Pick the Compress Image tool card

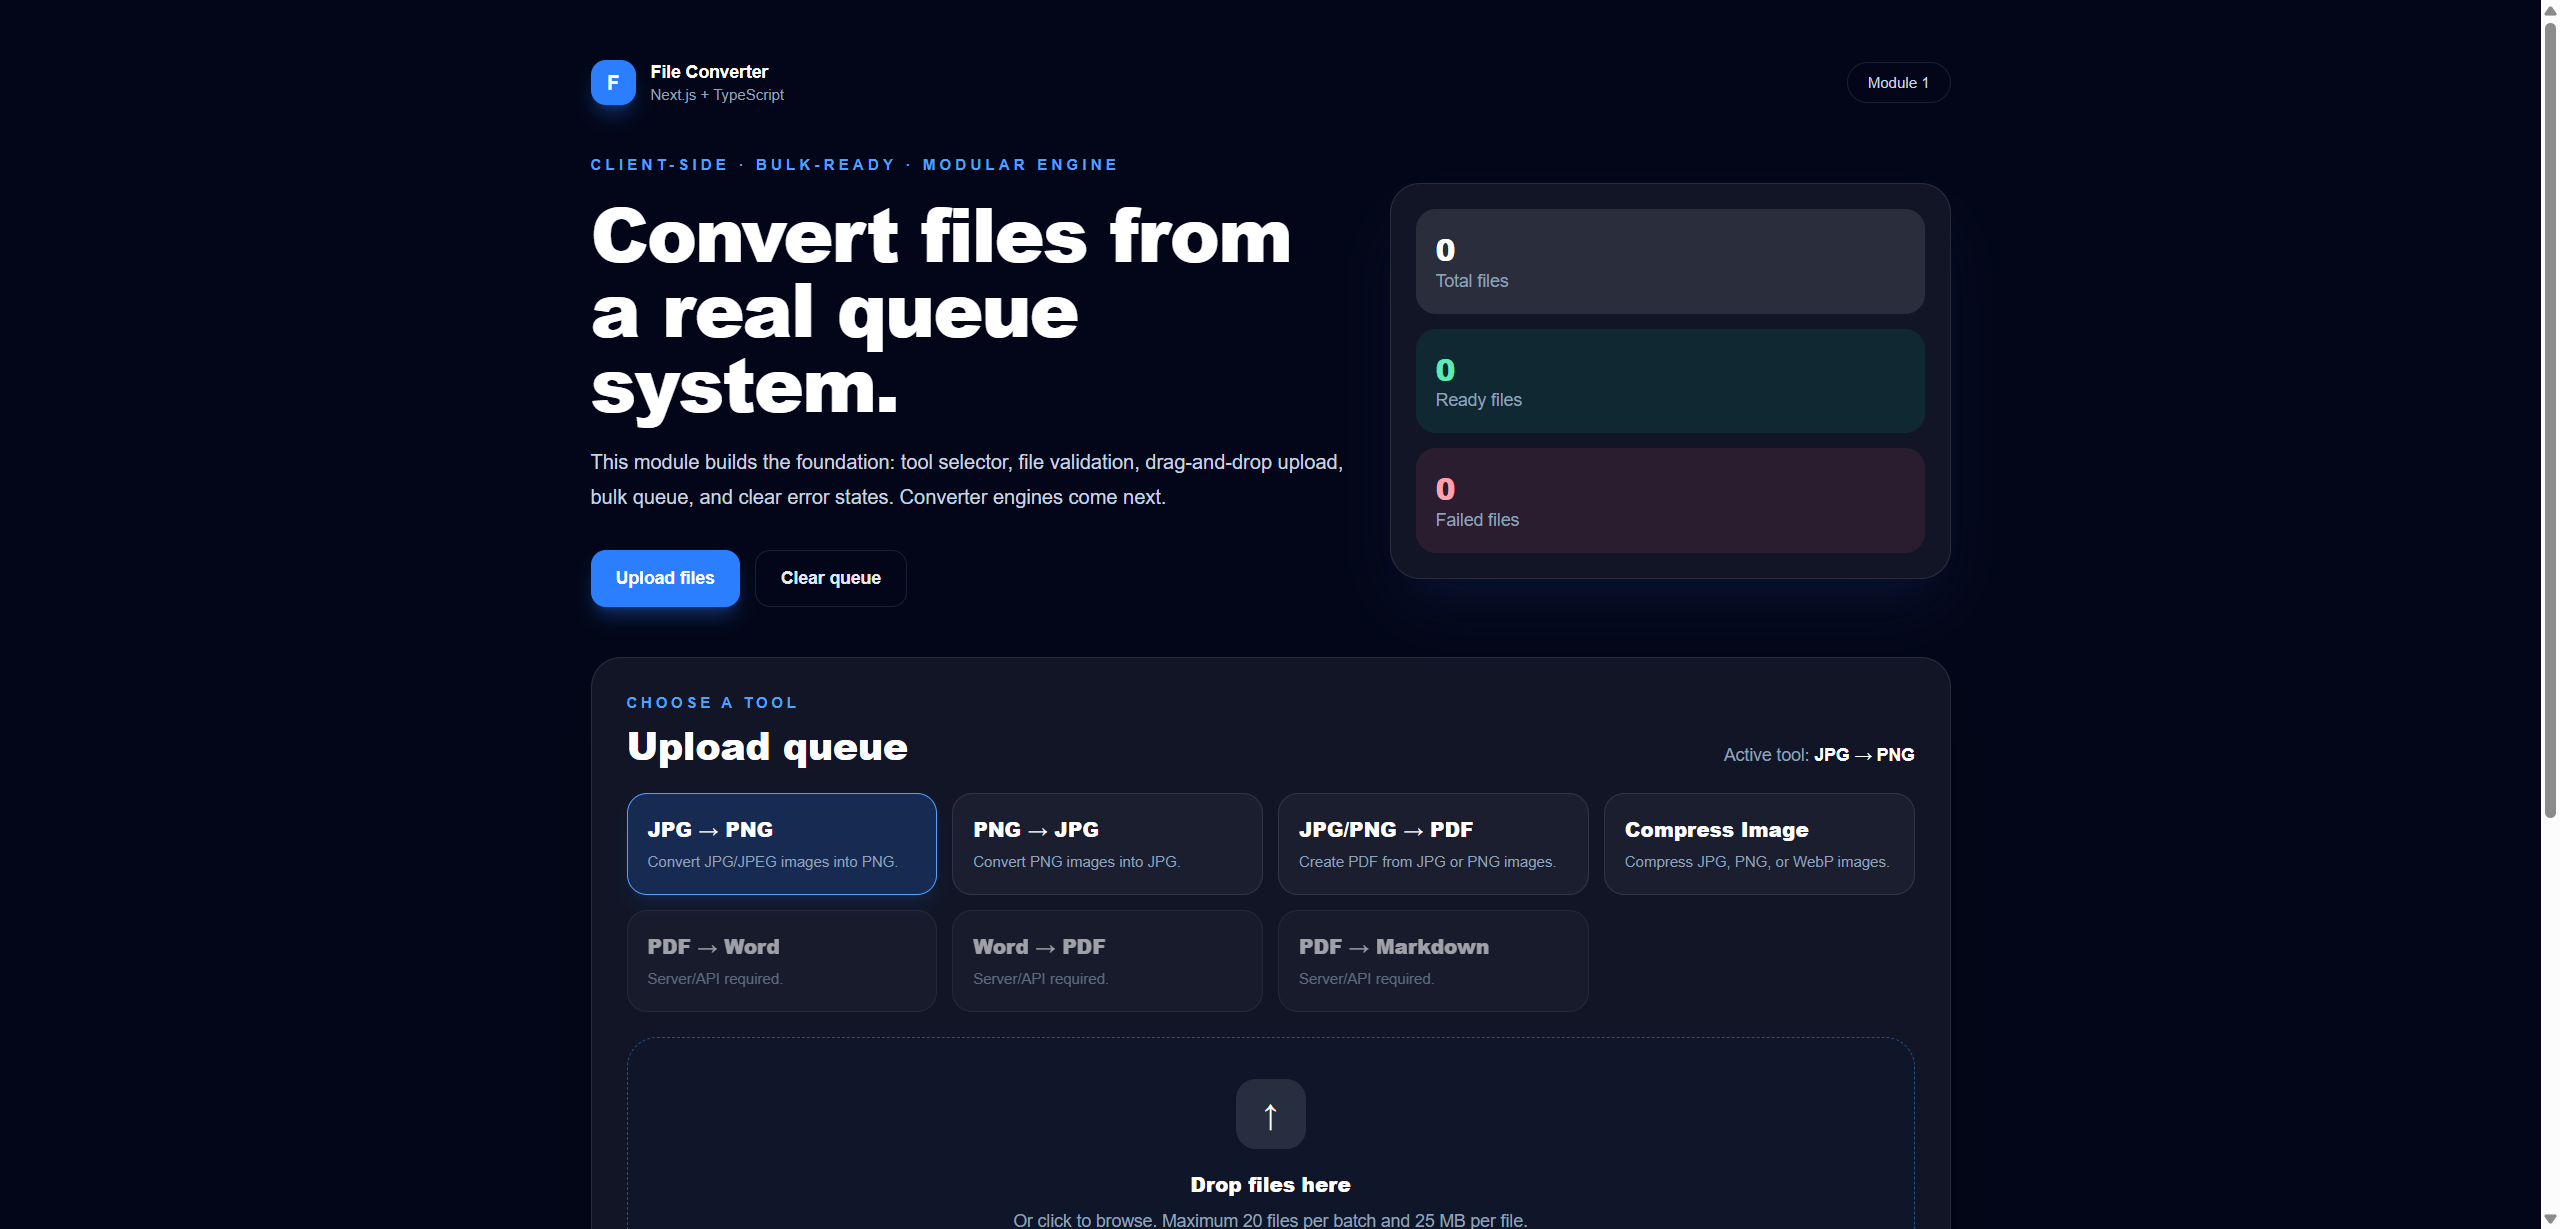(1759, 844)
